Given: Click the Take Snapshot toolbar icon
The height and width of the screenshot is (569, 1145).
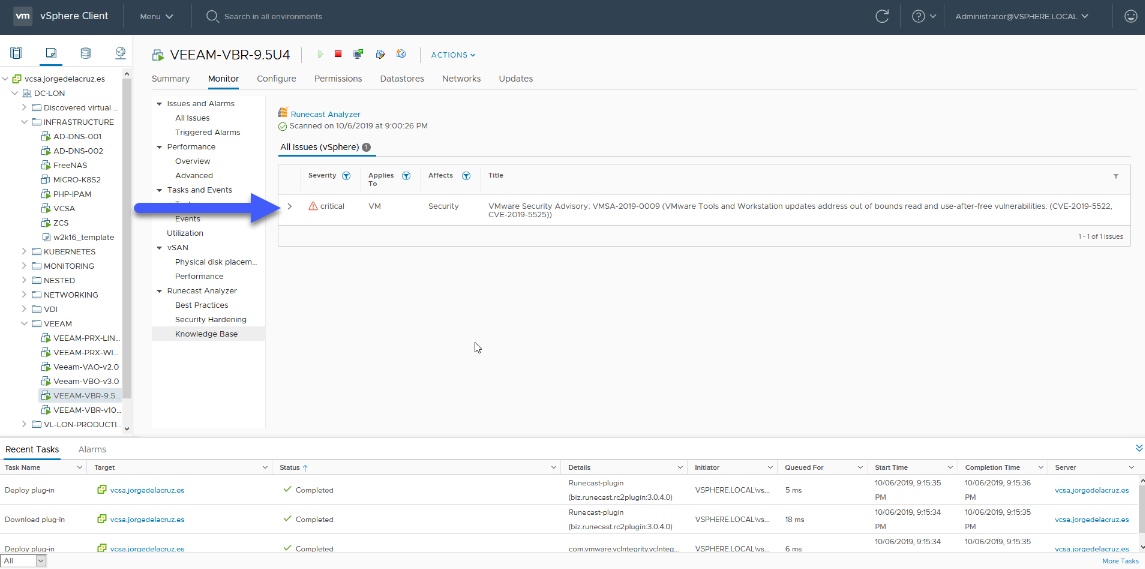Looking at the screenshot, I should [x=401, y=54].
